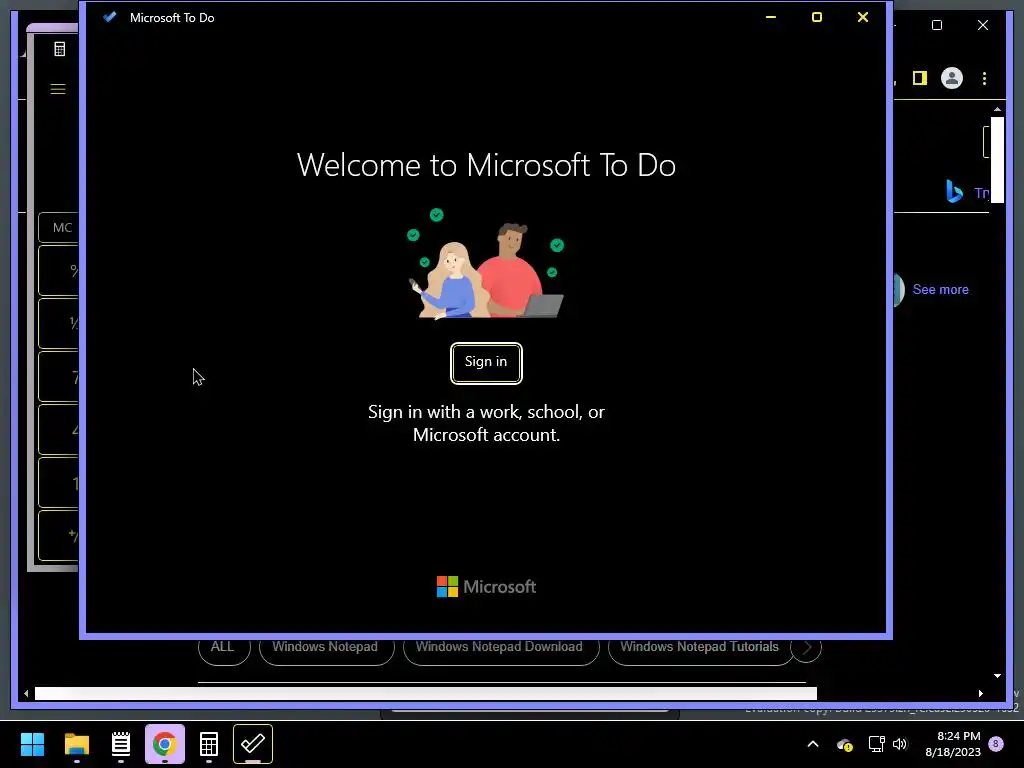Switch to Calculator in the taskbar

(x=209, y=744)
